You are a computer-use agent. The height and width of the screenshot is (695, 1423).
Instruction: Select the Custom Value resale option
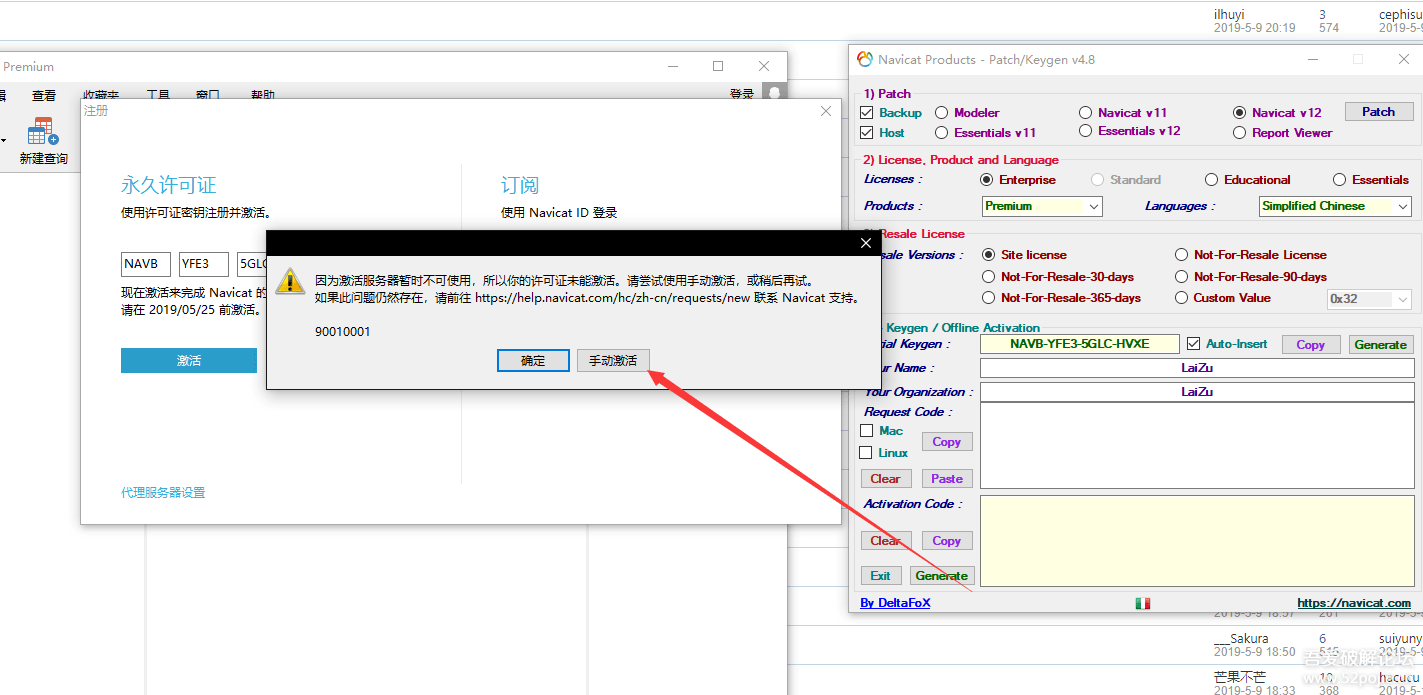pos(1182,298)
